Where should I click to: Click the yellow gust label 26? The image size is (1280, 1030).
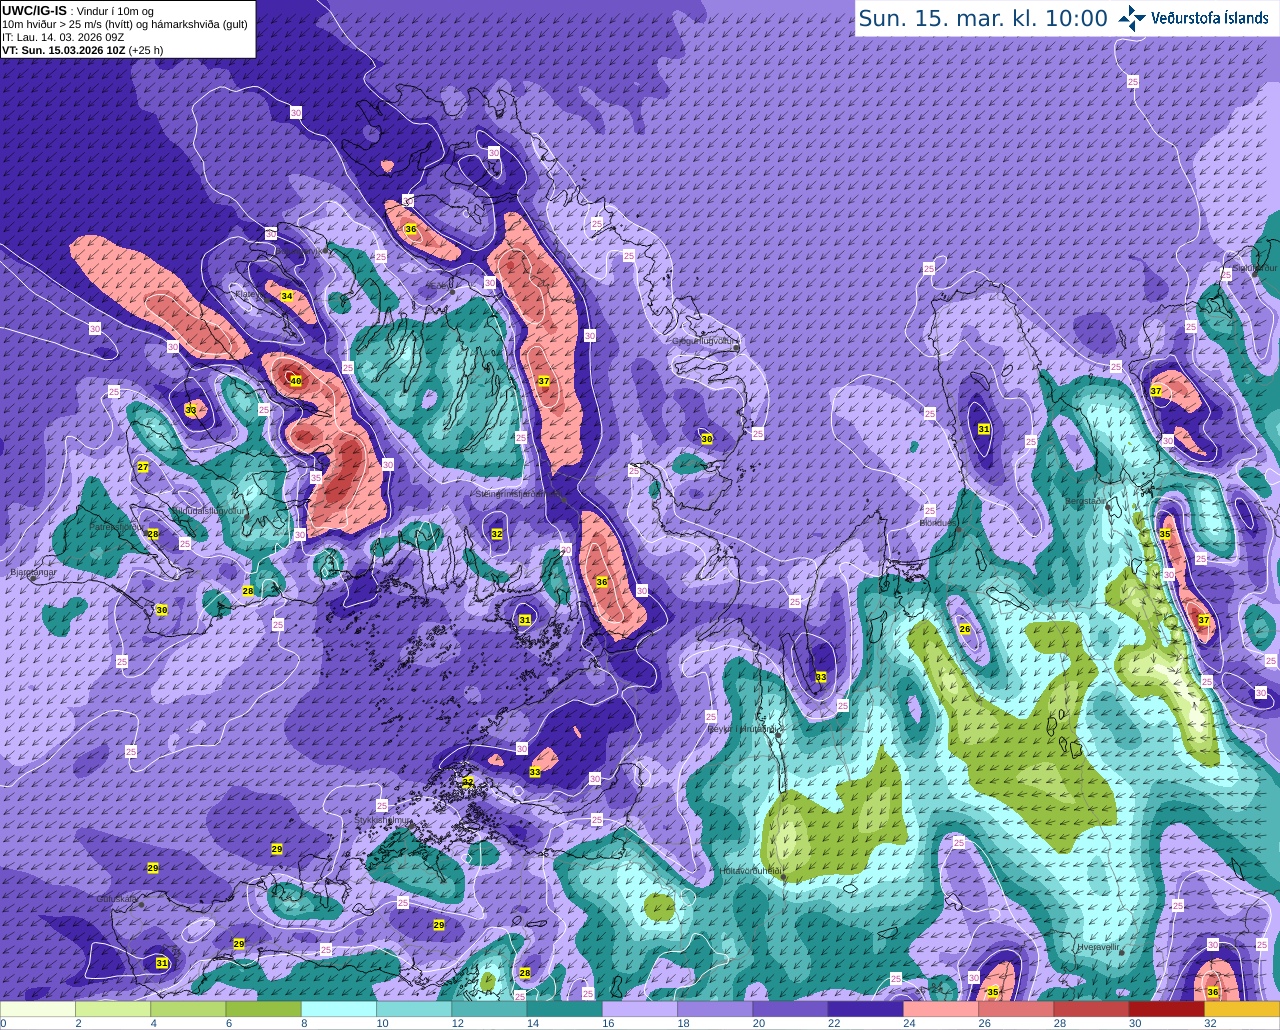coord(965,629)
